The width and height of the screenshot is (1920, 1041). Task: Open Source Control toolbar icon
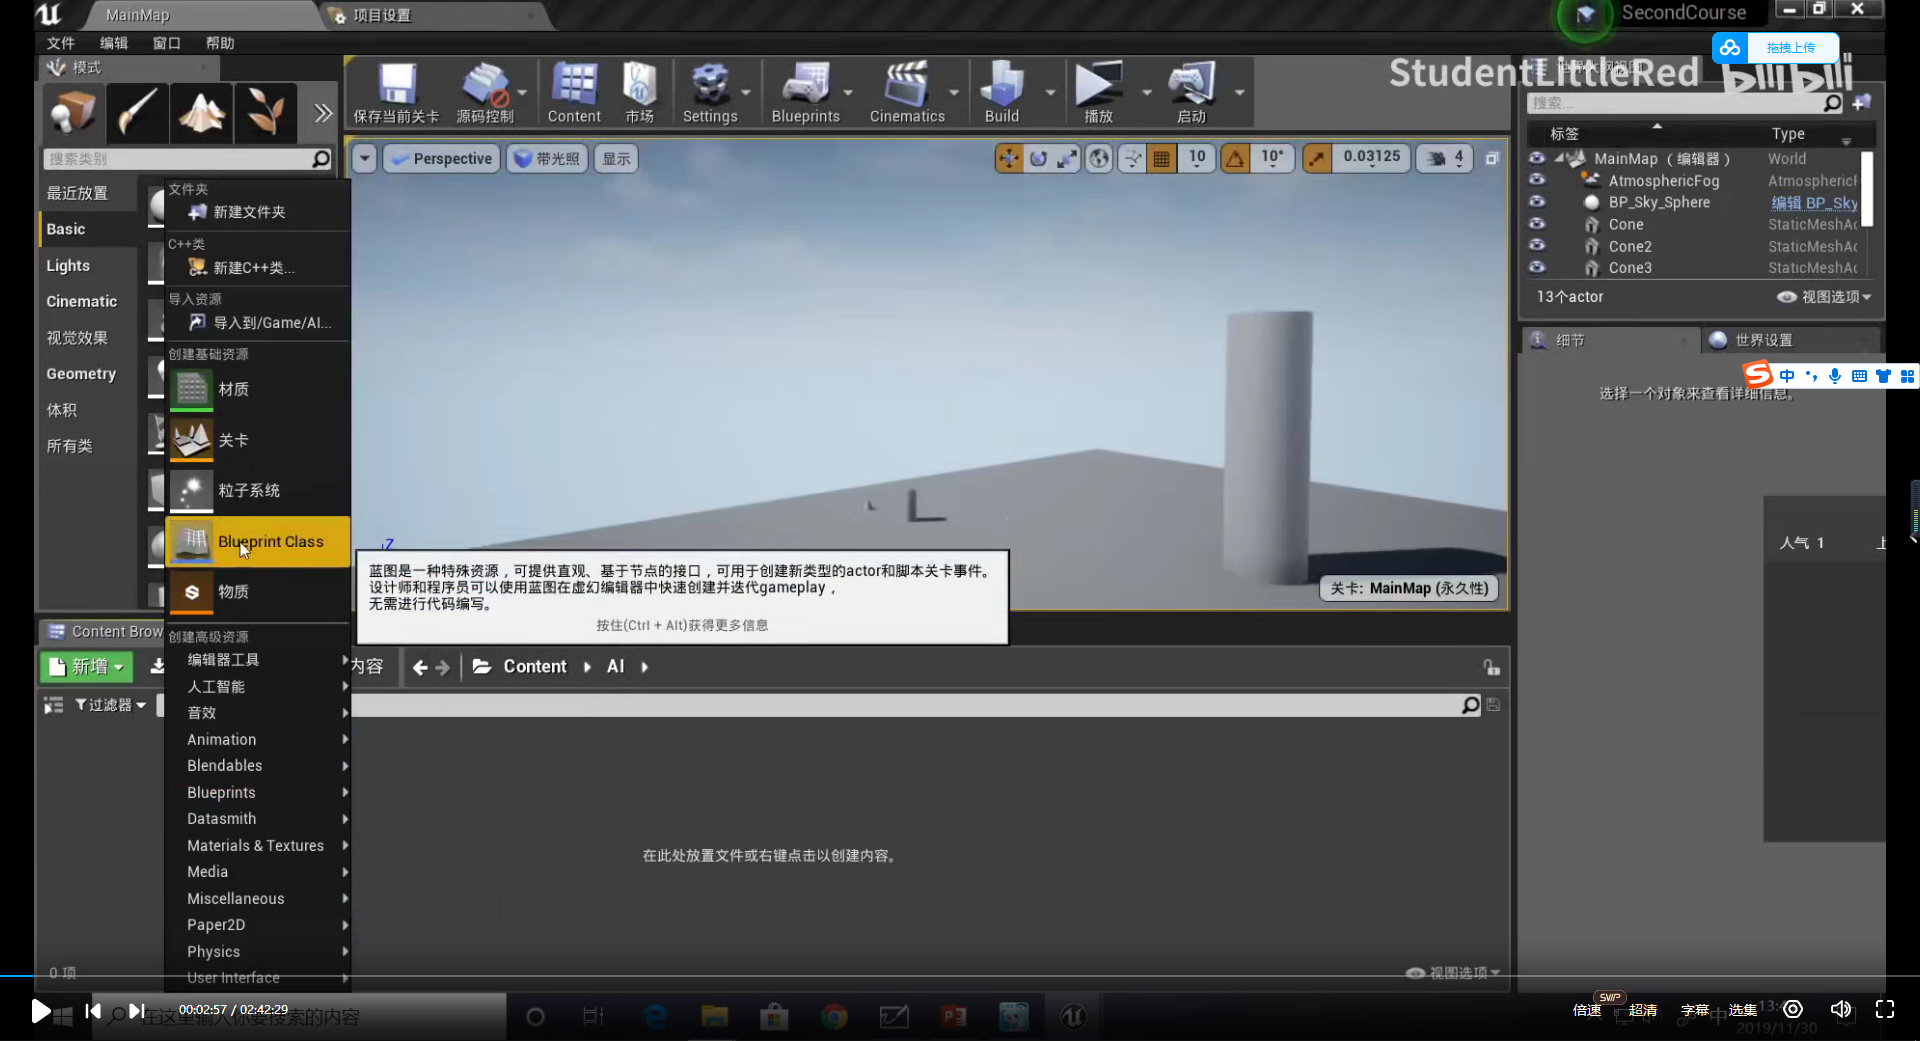pyautogui.click(x=486, y=93)
